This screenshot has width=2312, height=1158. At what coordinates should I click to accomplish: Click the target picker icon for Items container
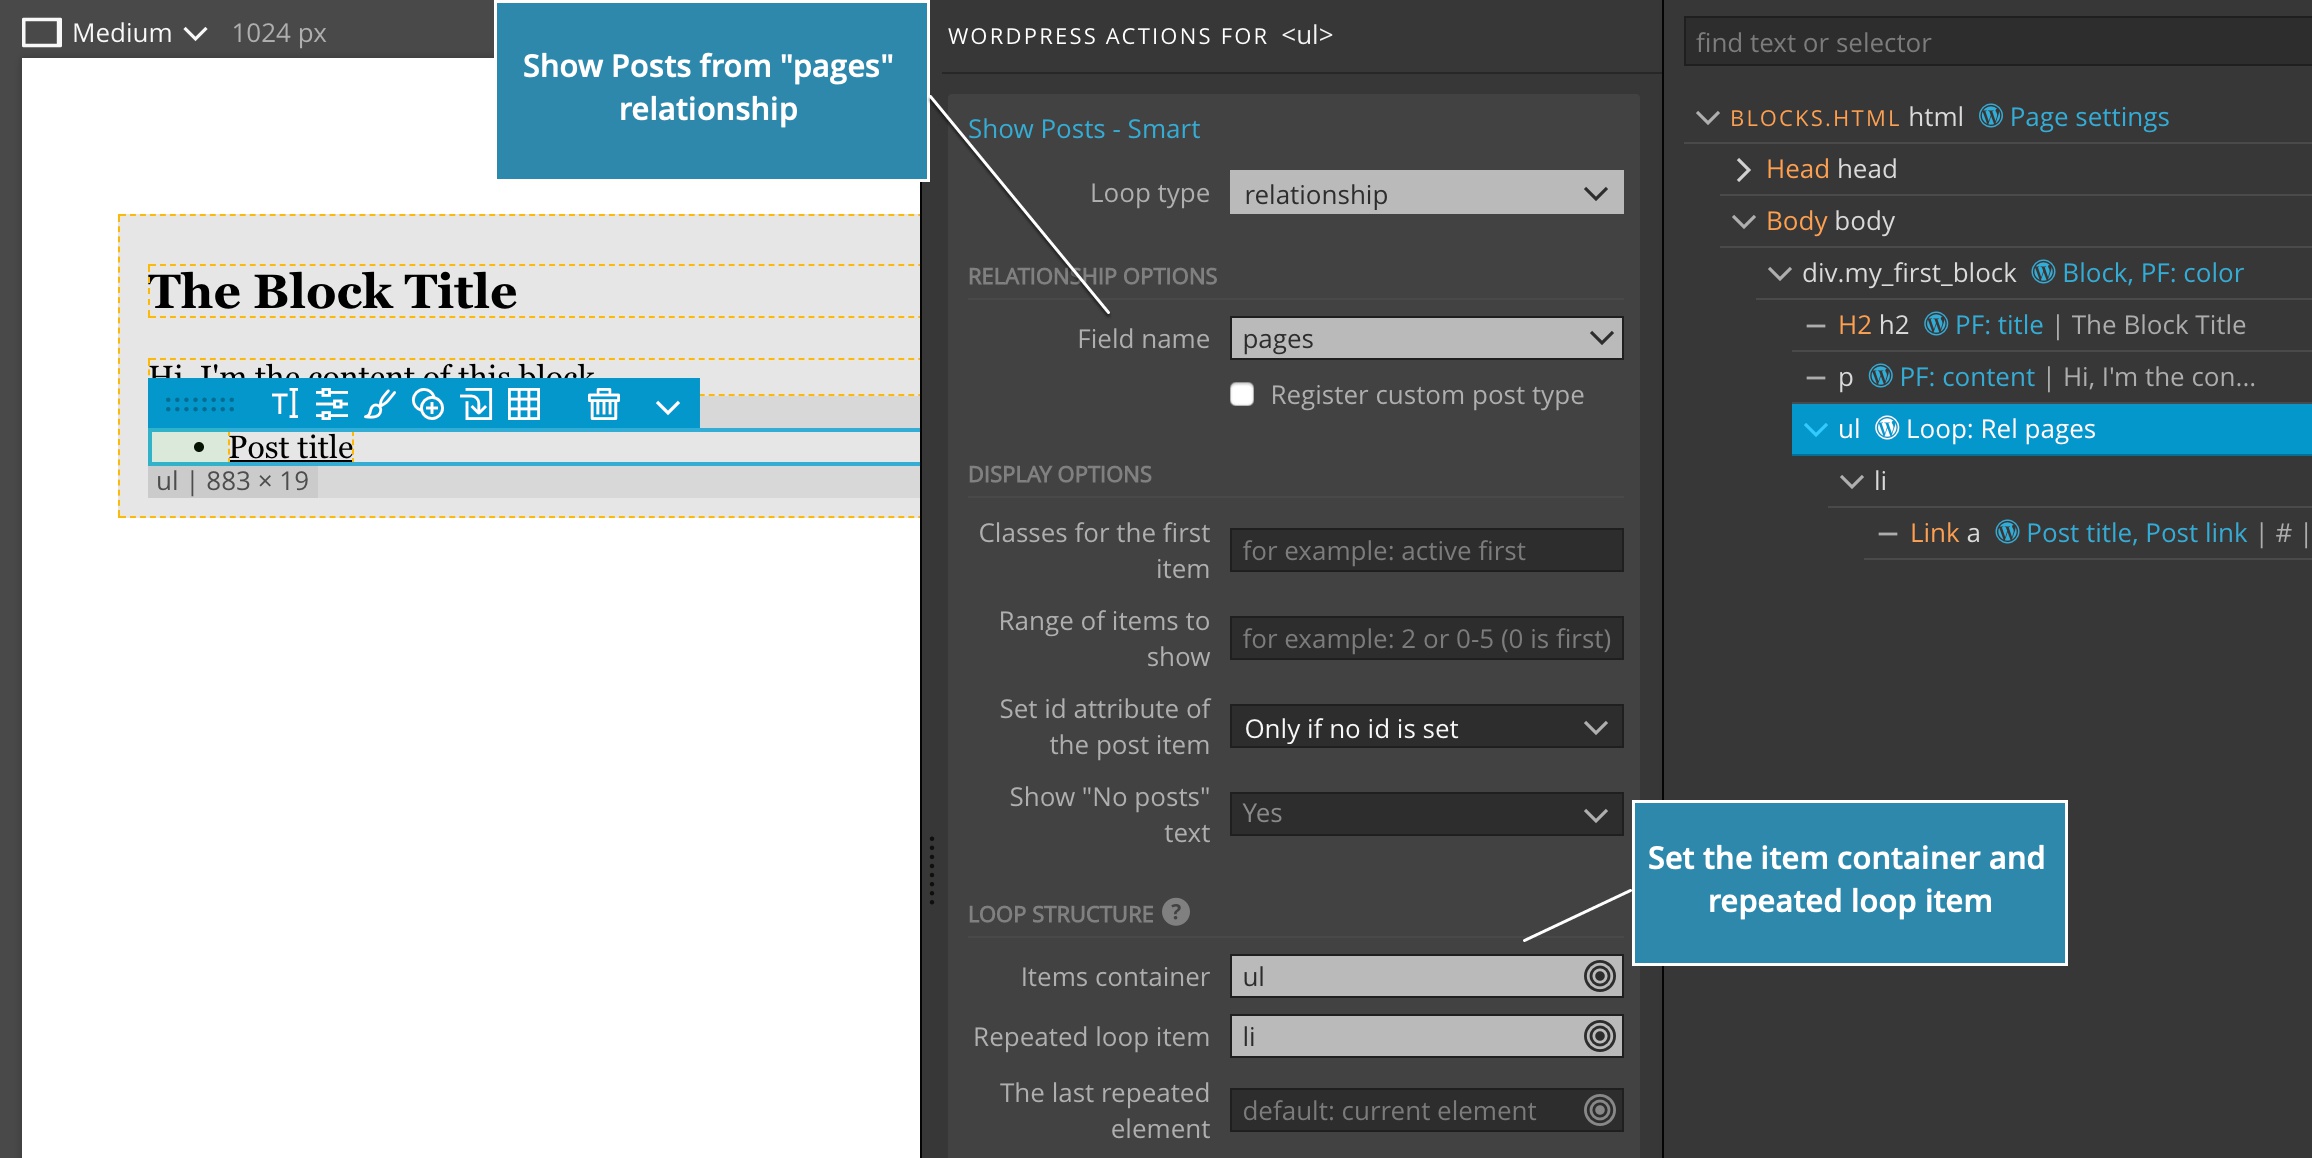coord(1600,976)
